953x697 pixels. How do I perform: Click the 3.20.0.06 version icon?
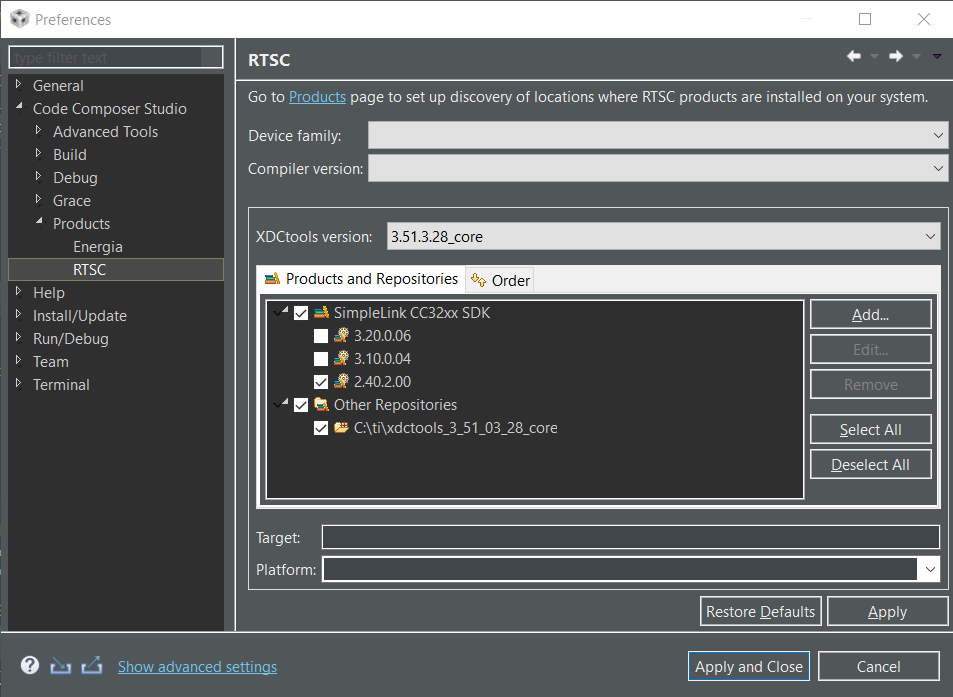[x=341, y=335]
